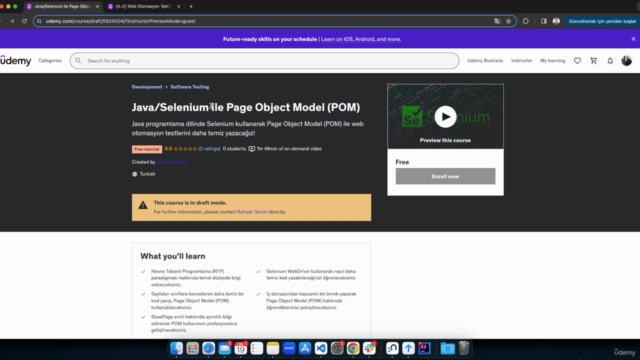Open the Downloads folder in the Dock
The height and width of the screenshot is (360, 640).
447,348
